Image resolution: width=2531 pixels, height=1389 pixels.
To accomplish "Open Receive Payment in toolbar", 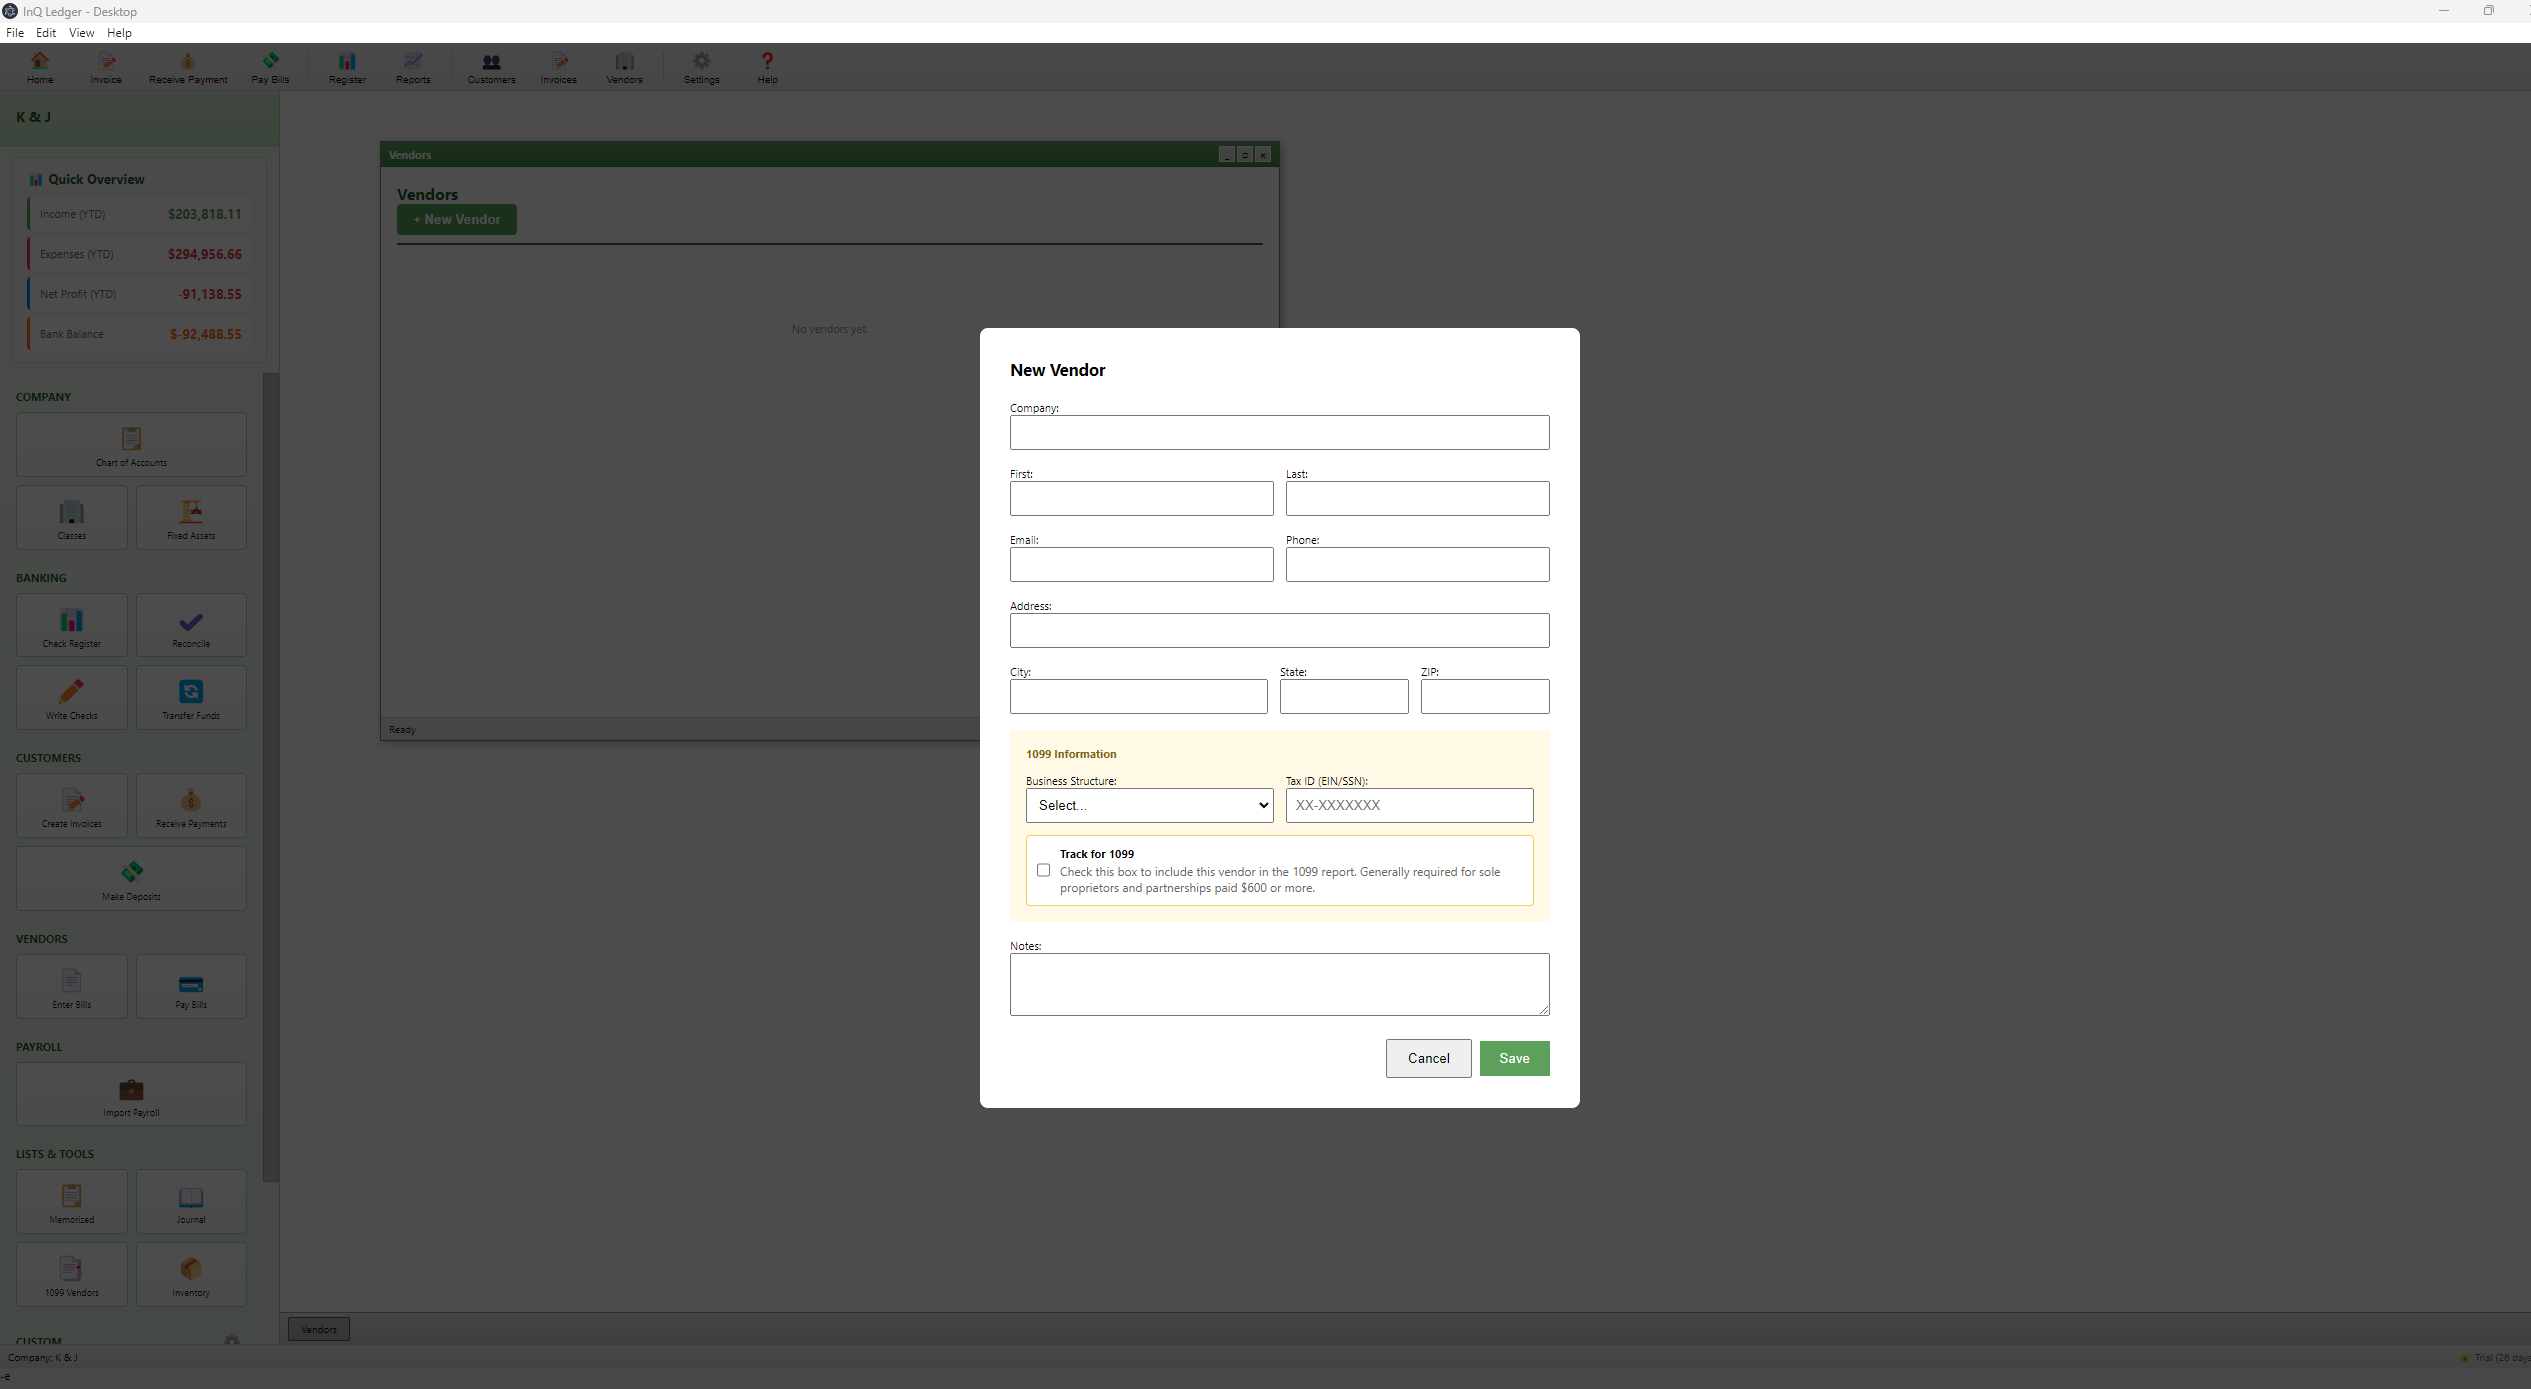I will click(188, 68).
